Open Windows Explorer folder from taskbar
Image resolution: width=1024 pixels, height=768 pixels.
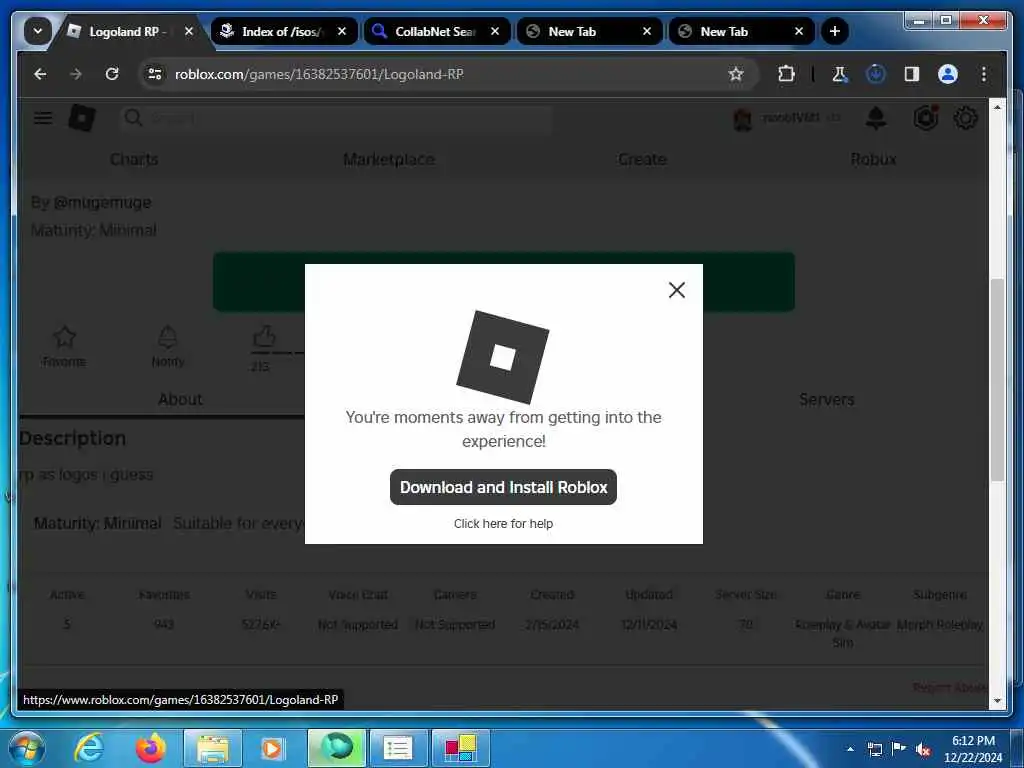[212, 748]
